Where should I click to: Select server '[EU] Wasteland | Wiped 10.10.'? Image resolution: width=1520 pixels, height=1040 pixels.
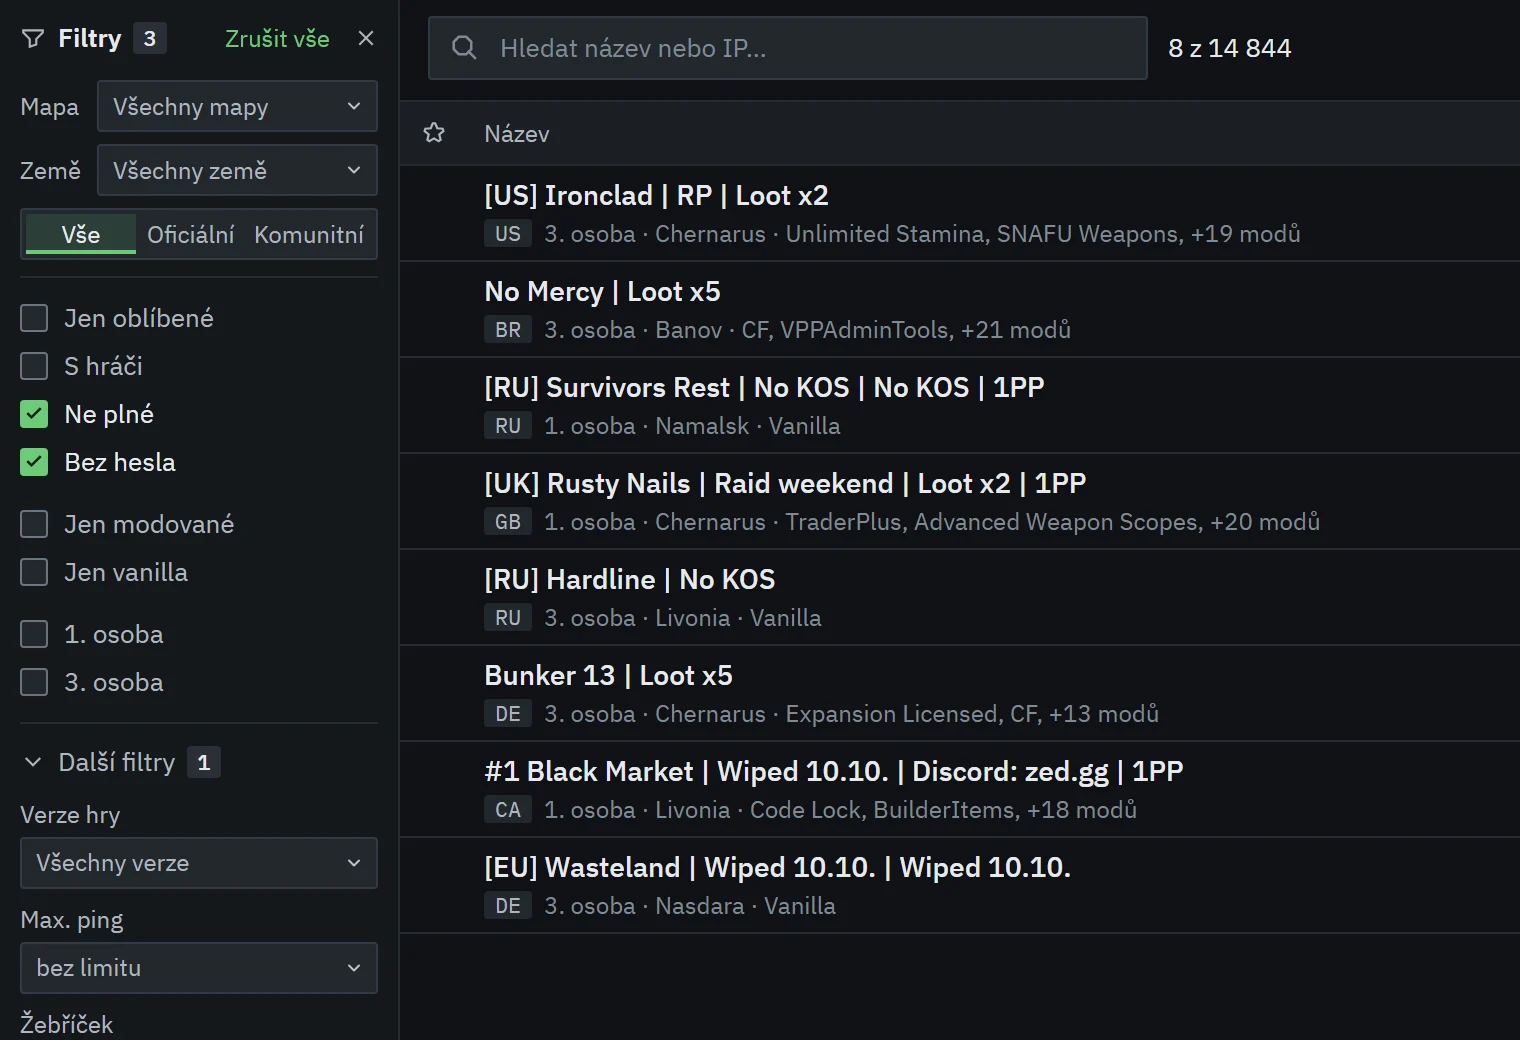tap(960, 885)
